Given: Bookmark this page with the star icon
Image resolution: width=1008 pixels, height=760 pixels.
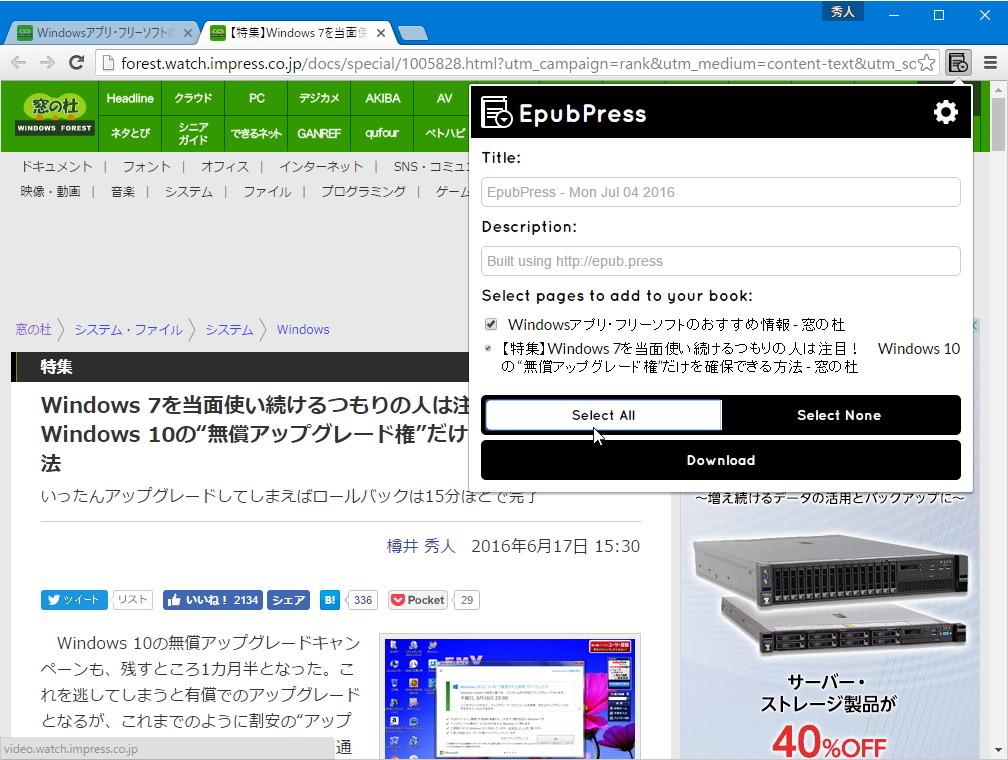Looking at the screenshot, I should pyautogui.click(x=926, y=63).
